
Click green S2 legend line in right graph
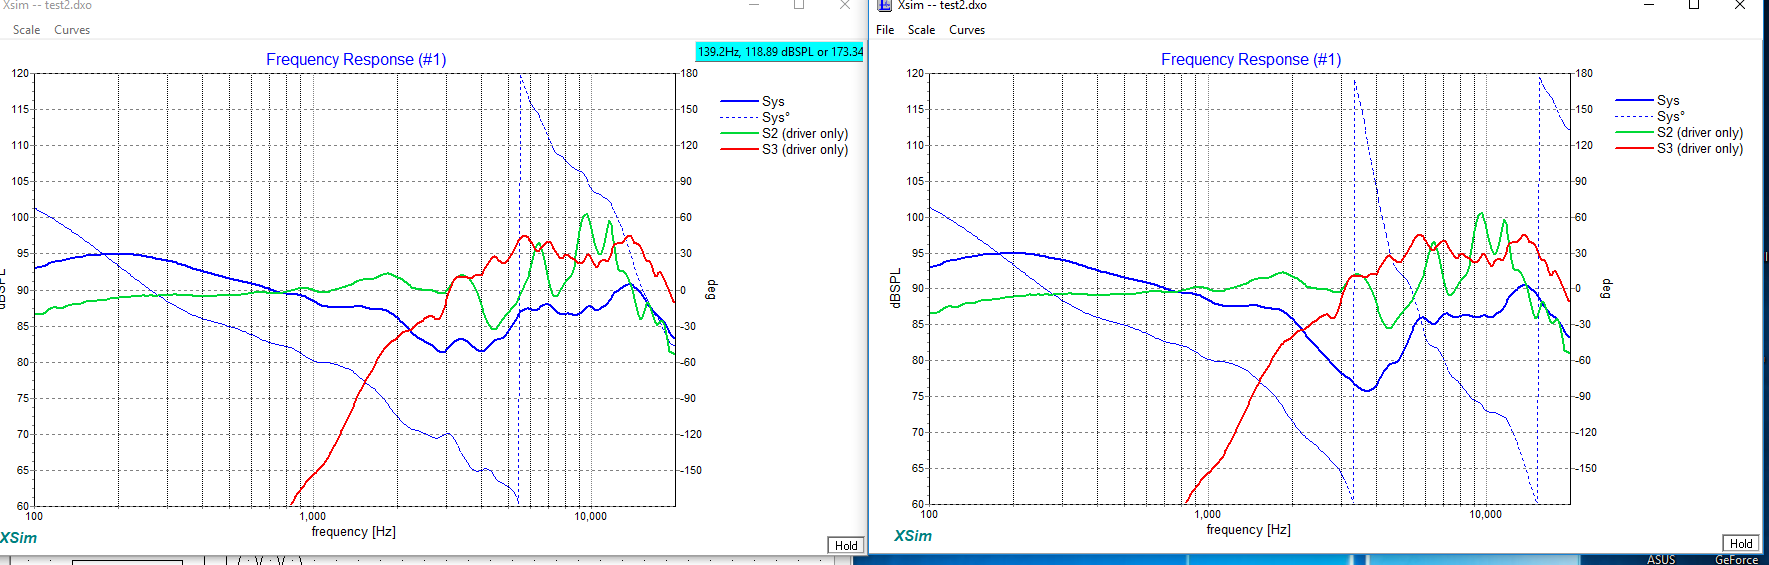[1635, 133]
